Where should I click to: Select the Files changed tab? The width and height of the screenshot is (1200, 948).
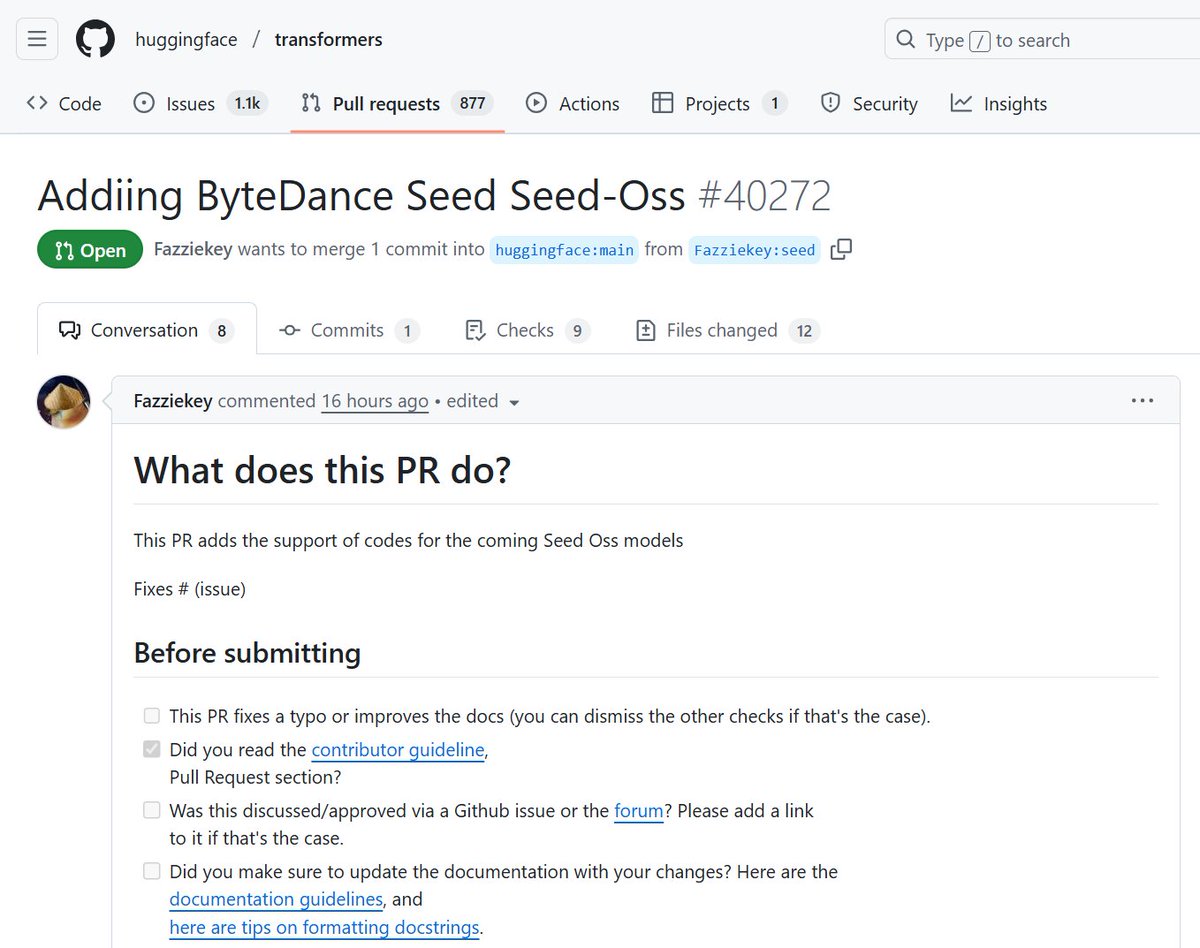[728, 330]
